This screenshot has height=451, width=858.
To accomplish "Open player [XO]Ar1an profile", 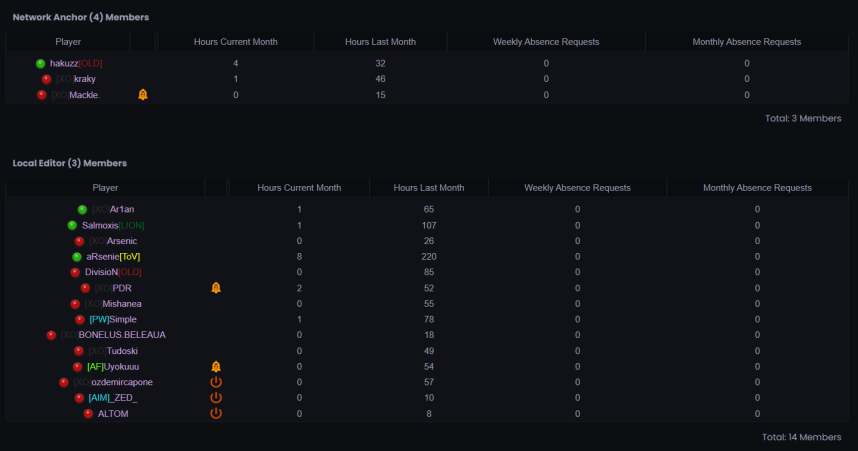I will coord(113,209).
